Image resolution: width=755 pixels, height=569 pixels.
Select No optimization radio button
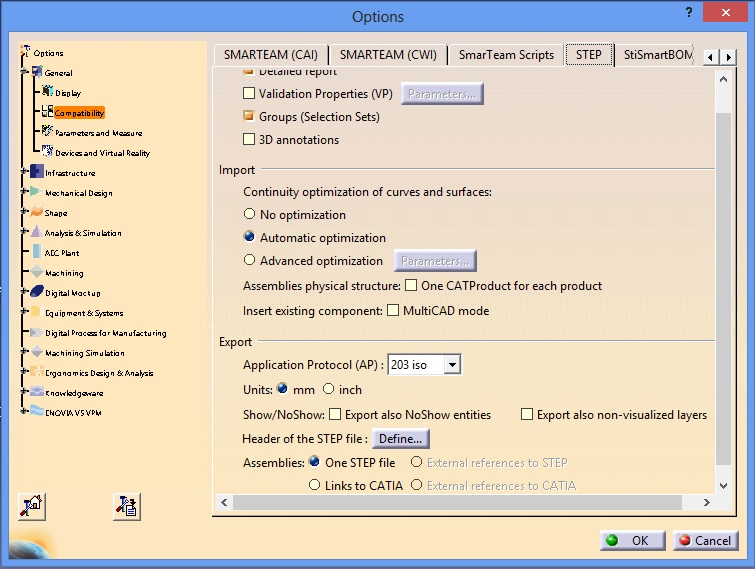[x=249, y=214]
